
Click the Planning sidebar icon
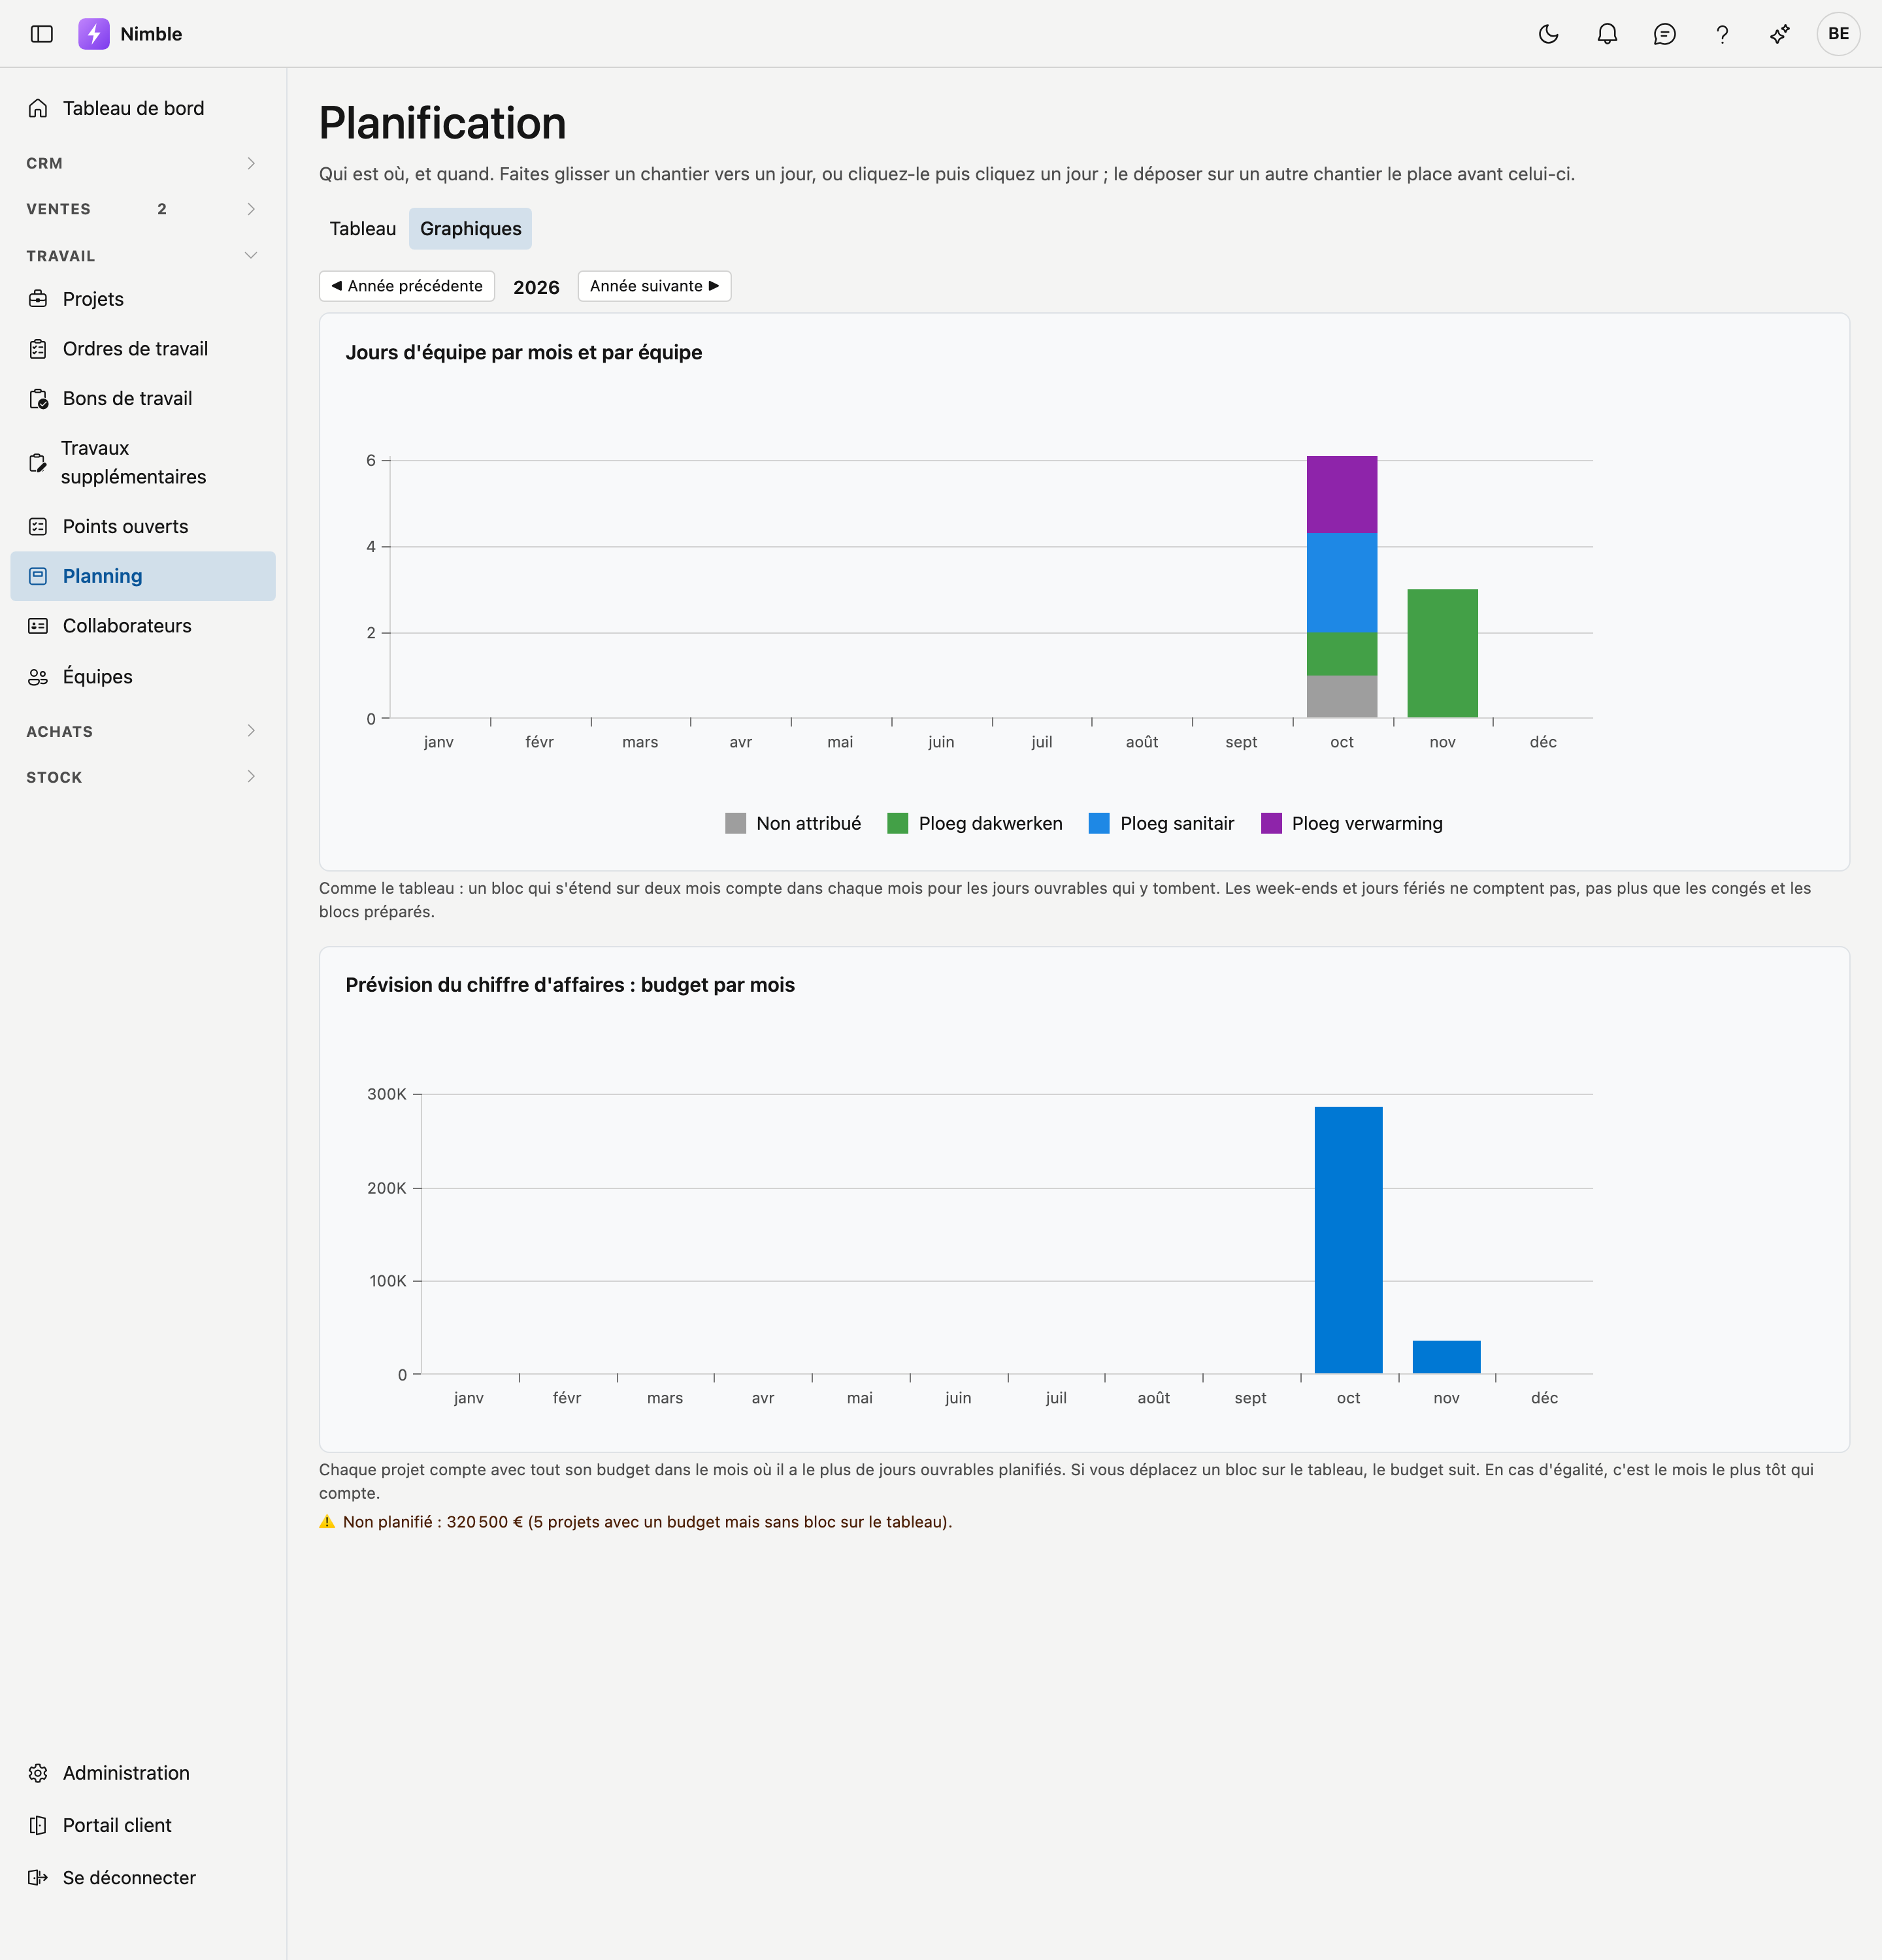[38, 576]
